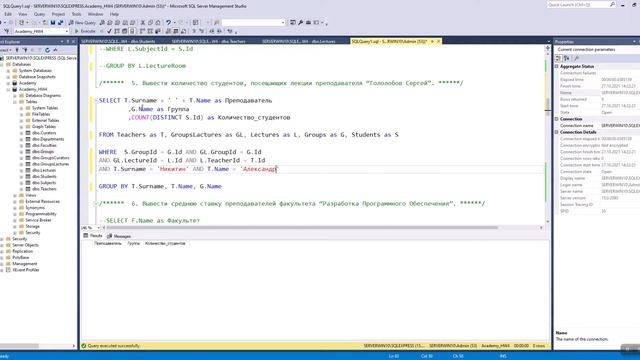640x360 pixels.
Task: Click the Increase indent icon
Action: pyautogui.click(x=220, y=31)
